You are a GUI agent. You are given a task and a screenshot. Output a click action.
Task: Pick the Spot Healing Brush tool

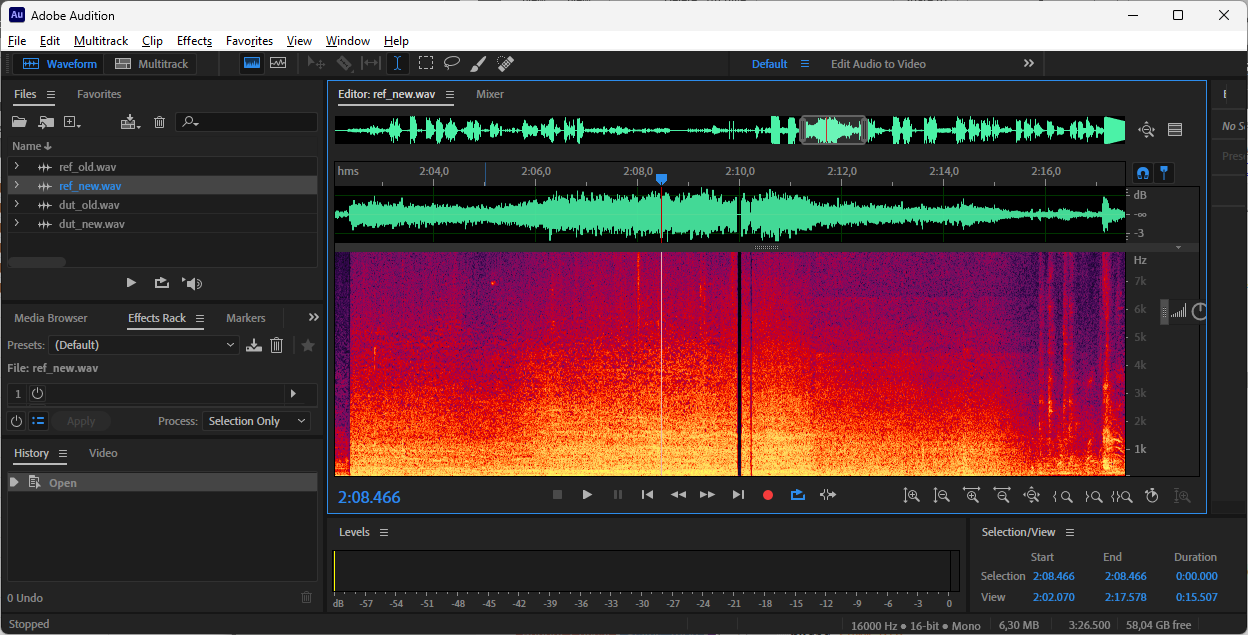click(506, 63)
